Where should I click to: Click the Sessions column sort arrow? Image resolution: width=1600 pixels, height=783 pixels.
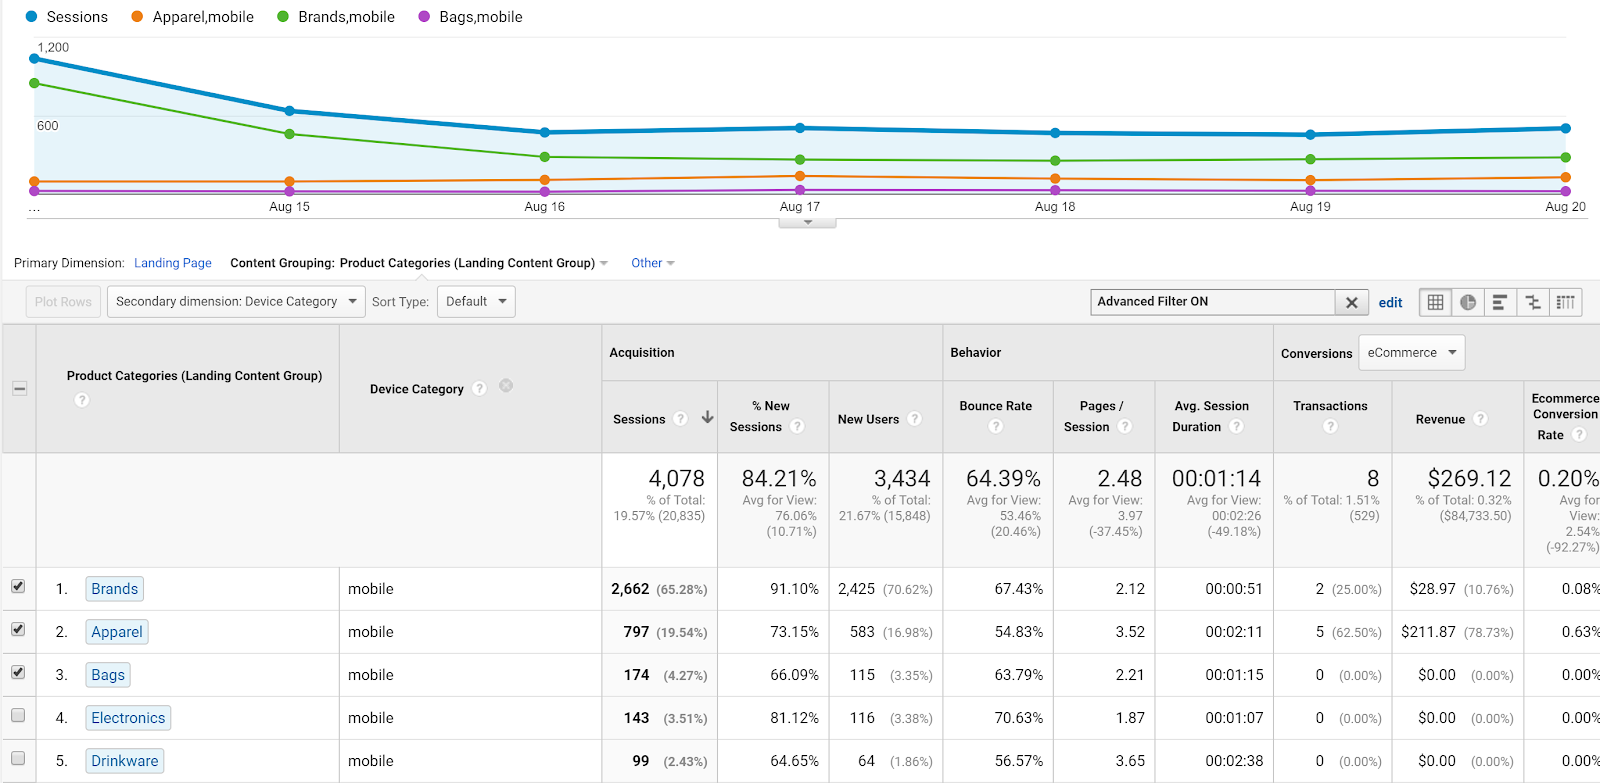click(x=708, y=417)
